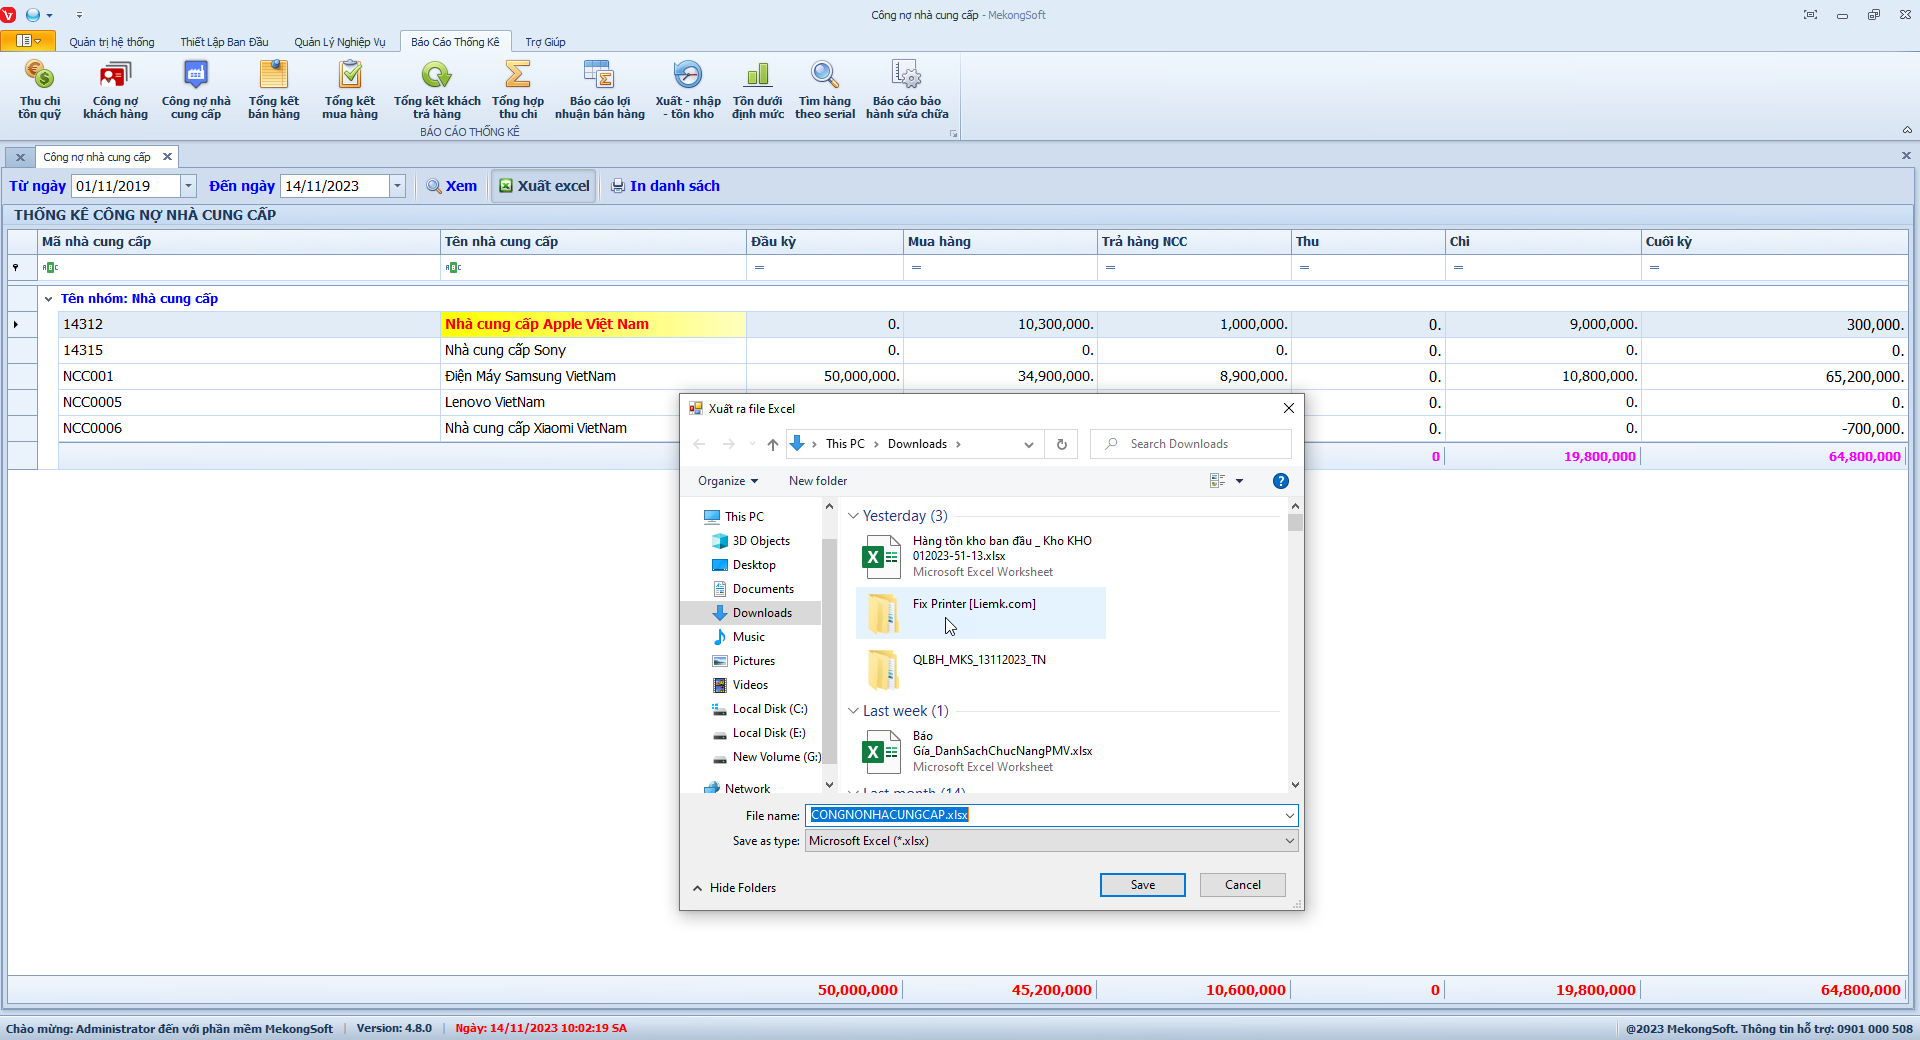The image size is (1920, 1040).
Task: Click Save button in export dialog
Action: click(x=1142, y=885)
